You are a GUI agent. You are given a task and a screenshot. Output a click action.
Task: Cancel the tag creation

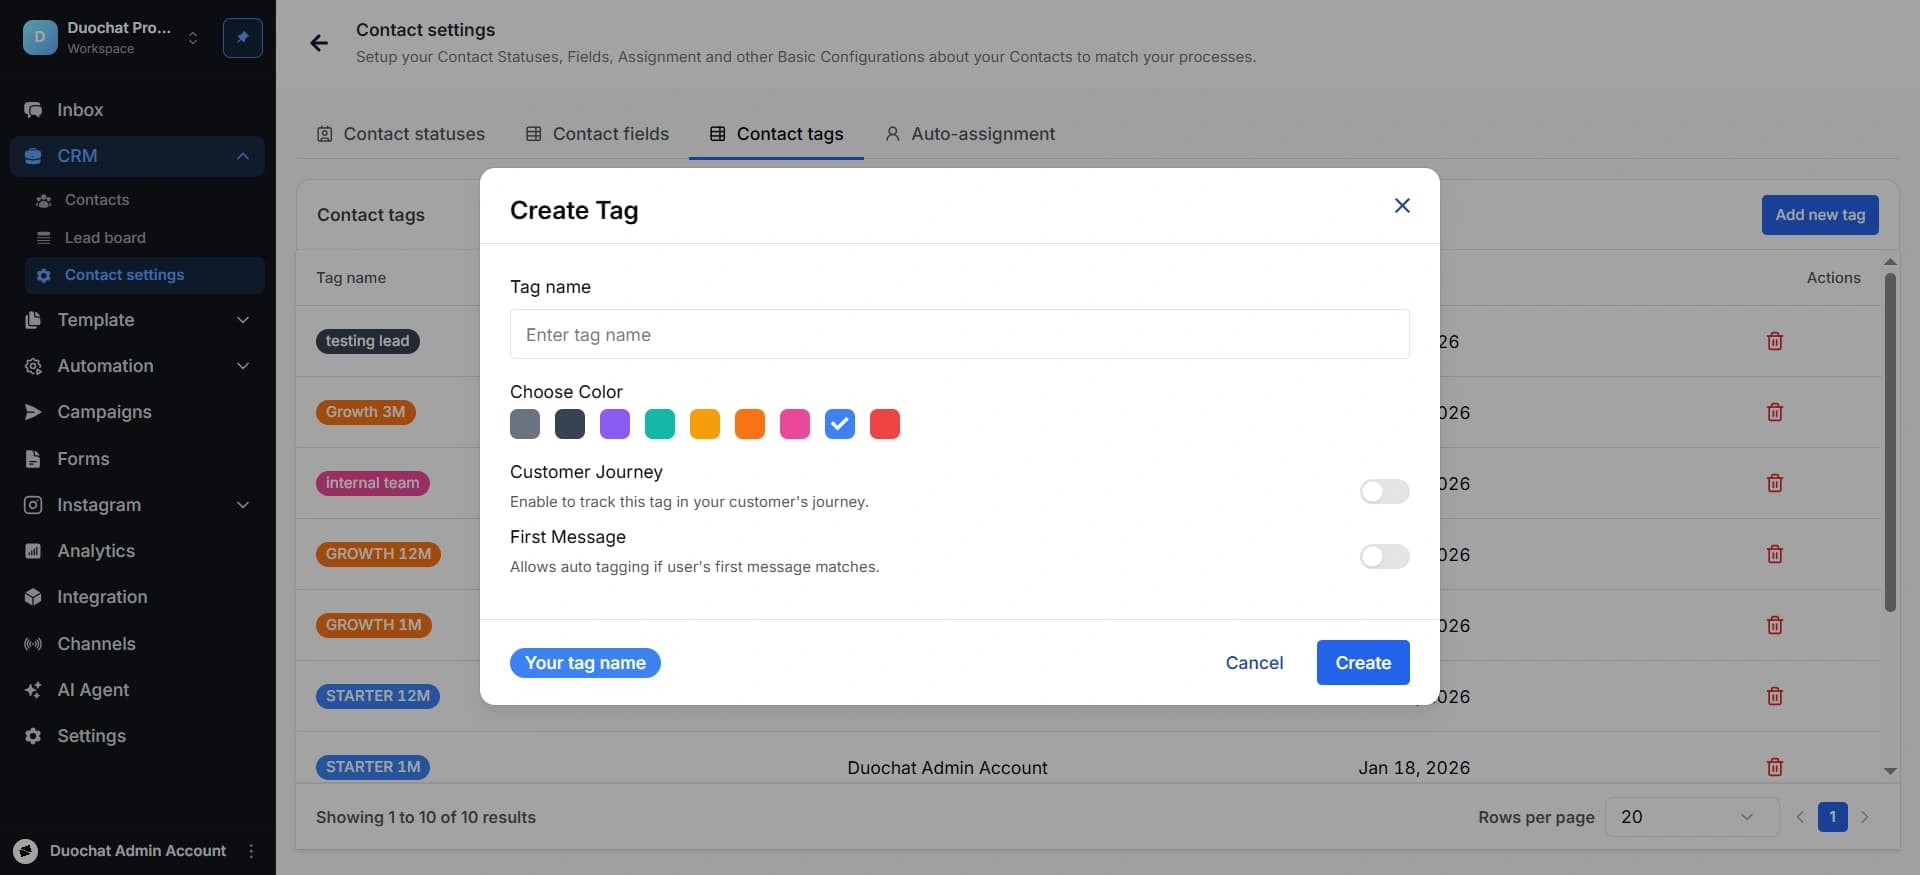point(1254,663)
